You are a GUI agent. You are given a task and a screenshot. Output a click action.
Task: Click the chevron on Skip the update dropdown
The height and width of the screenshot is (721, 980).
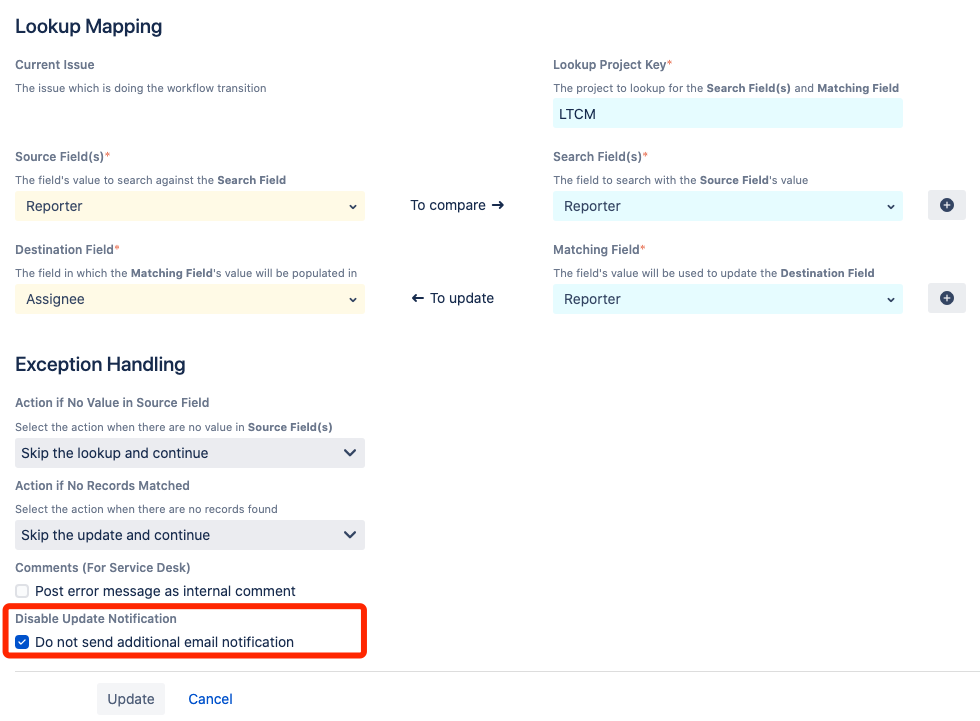(350, 535)
